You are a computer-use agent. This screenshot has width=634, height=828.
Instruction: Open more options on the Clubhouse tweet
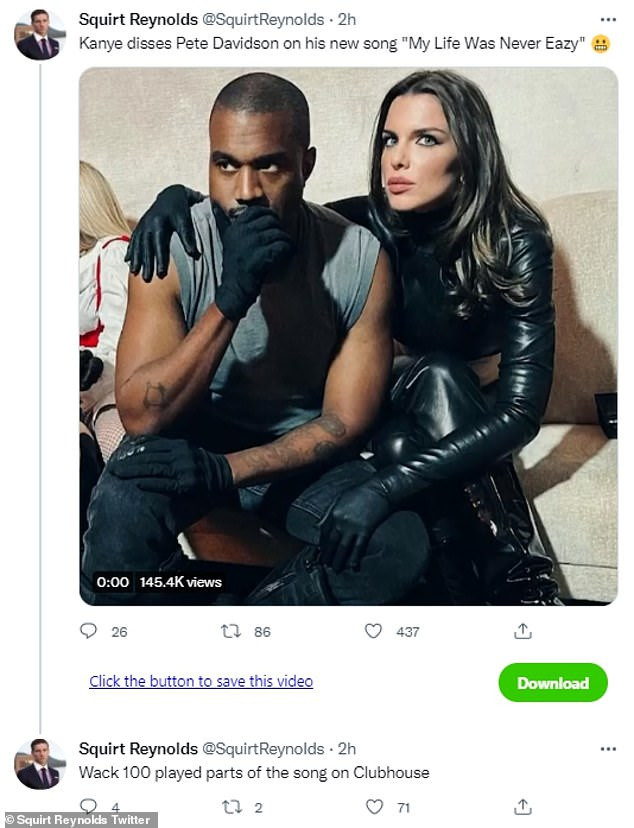click(608, 748)
